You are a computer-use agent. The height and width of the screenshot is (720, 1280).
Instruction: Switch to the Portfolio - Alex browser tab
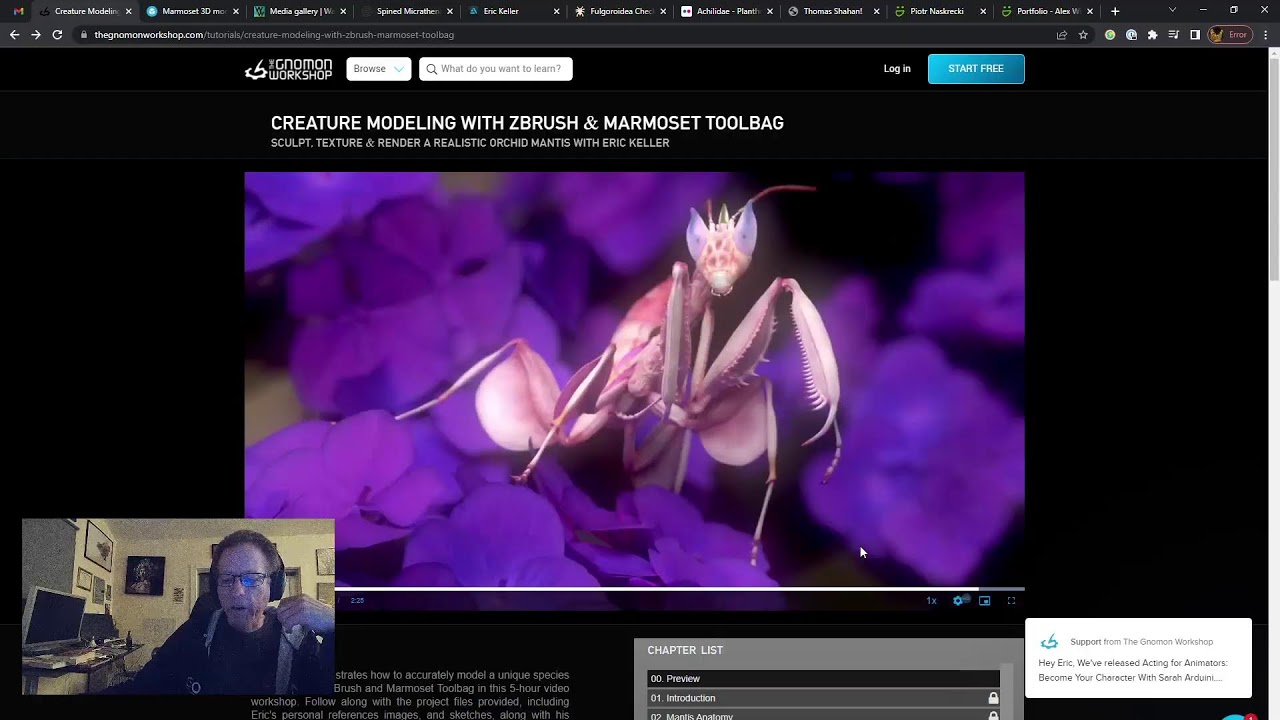1049,11
